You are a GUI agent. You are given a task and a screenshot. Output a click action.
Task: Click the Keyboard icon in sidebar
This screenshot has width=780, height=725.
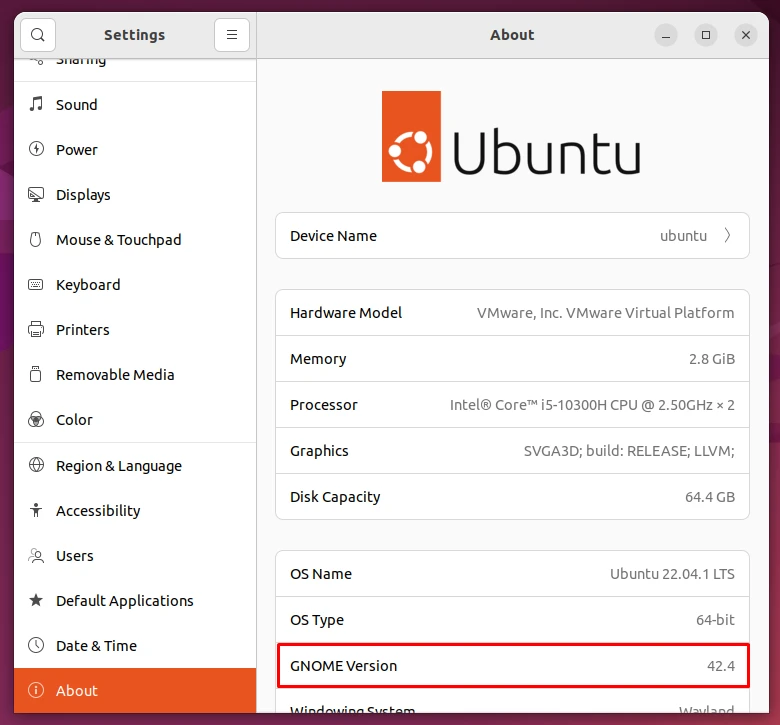(36, 284)
